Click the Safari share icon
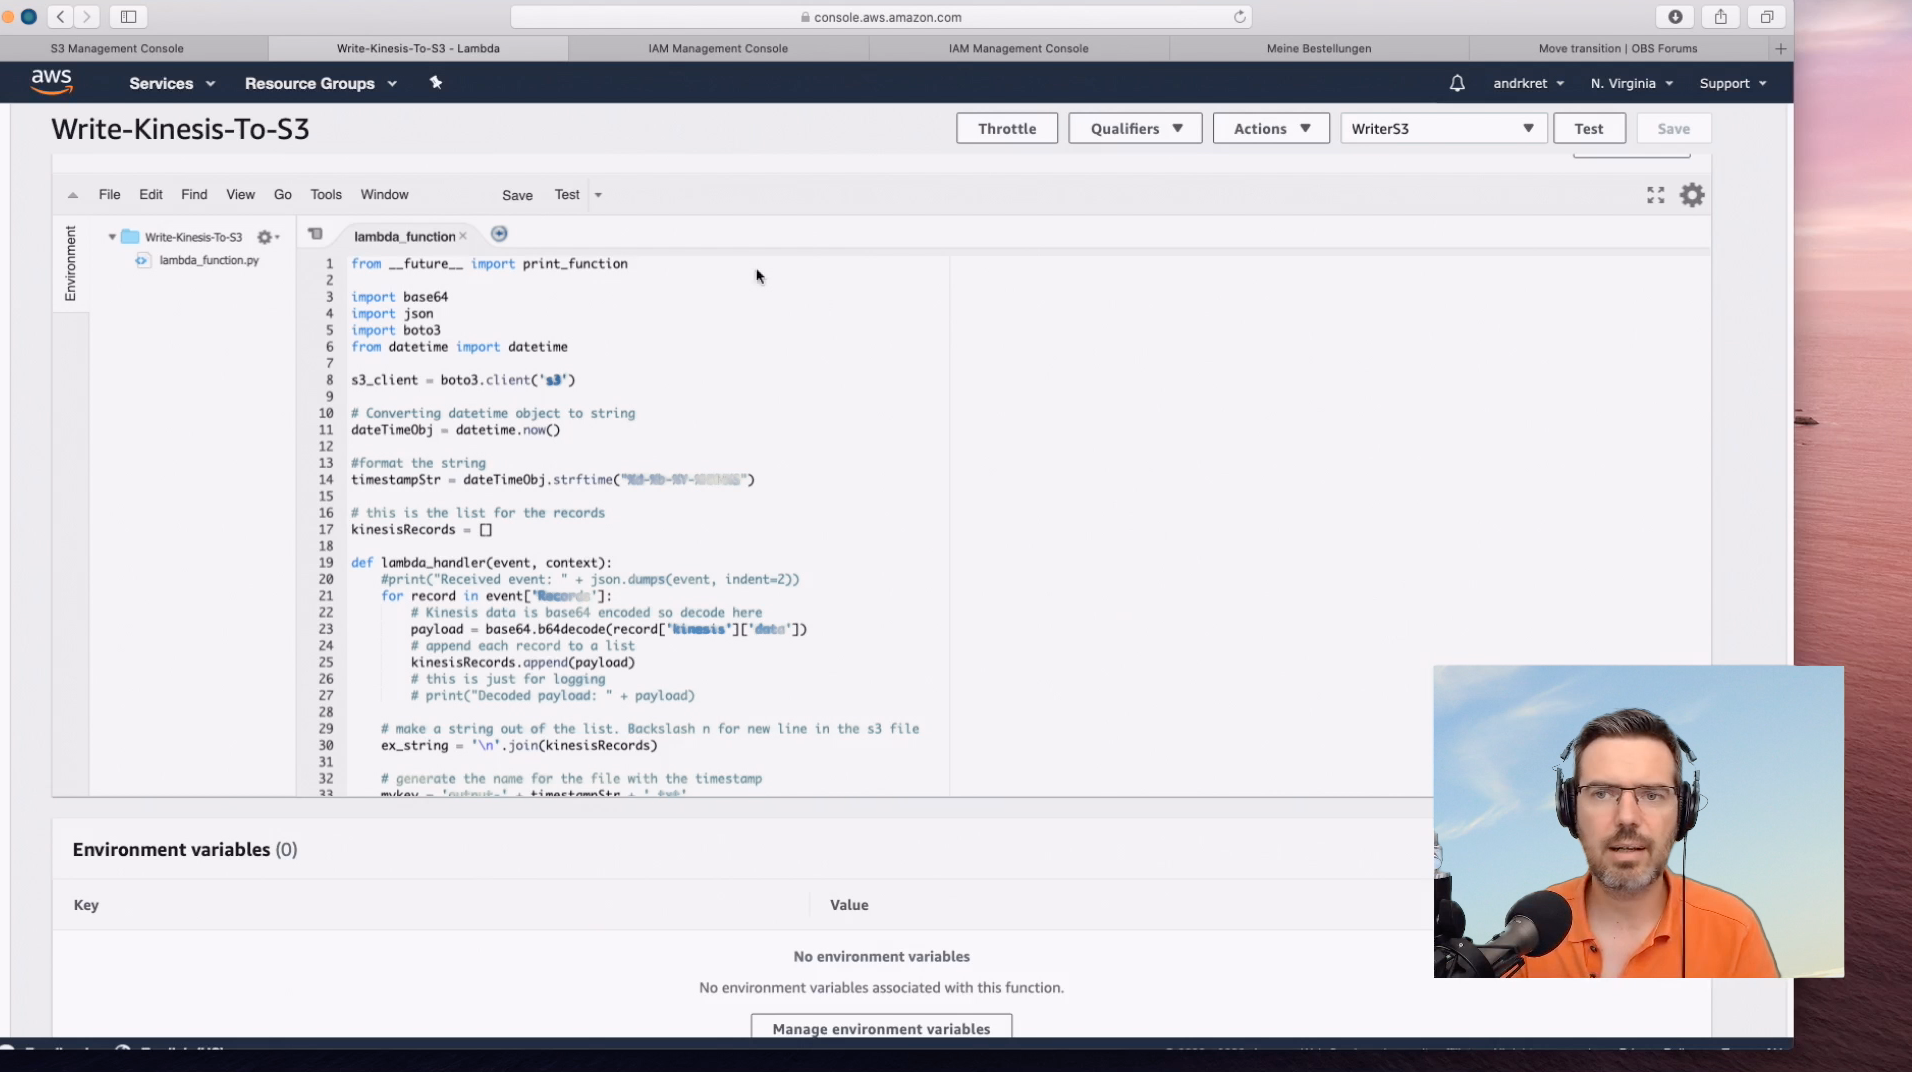The width and height of the screenshot is (1912, 1072). 1721,16
